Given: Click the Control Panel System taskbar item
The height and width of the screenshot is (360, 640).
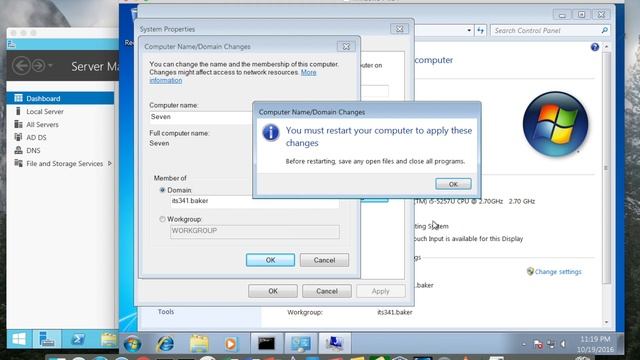Looking at the screenshot, I should pos(300,344).
